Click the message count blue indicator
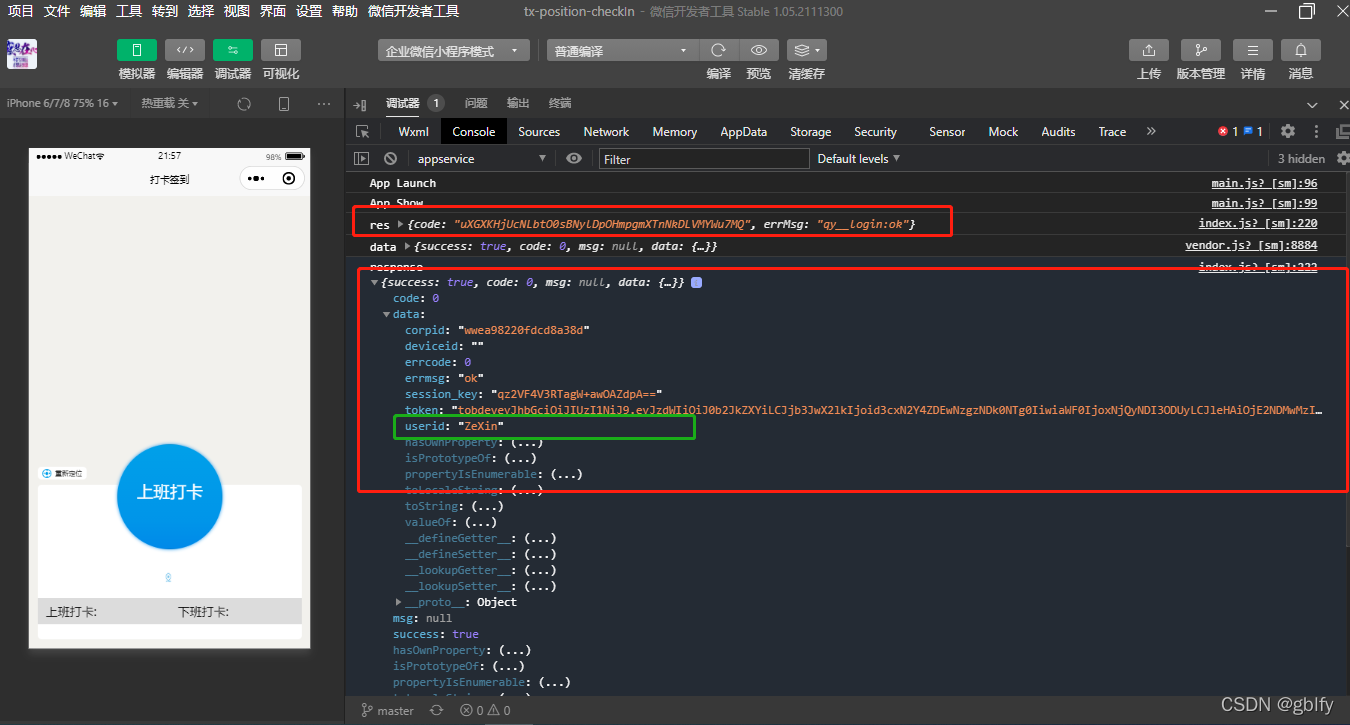 [x=1254, y=131]
